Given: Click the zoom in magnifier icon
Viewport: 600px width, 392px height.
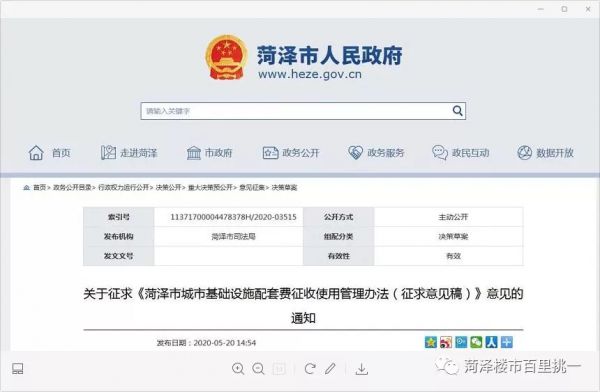Looking at the screenshot, I should (238, 369).
